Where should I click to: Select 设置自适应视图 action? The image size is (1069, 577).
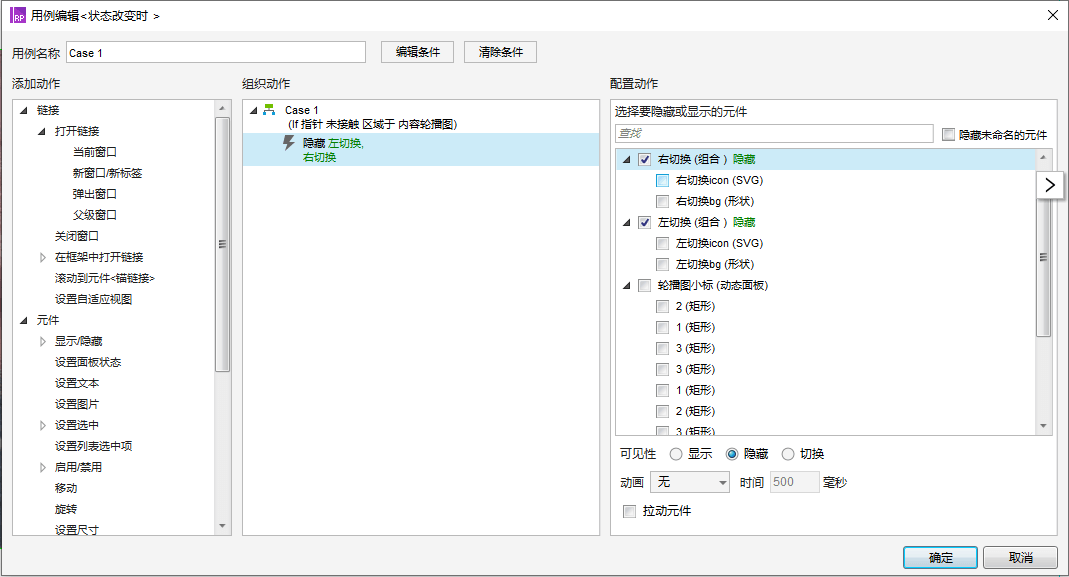click(93, 299)
